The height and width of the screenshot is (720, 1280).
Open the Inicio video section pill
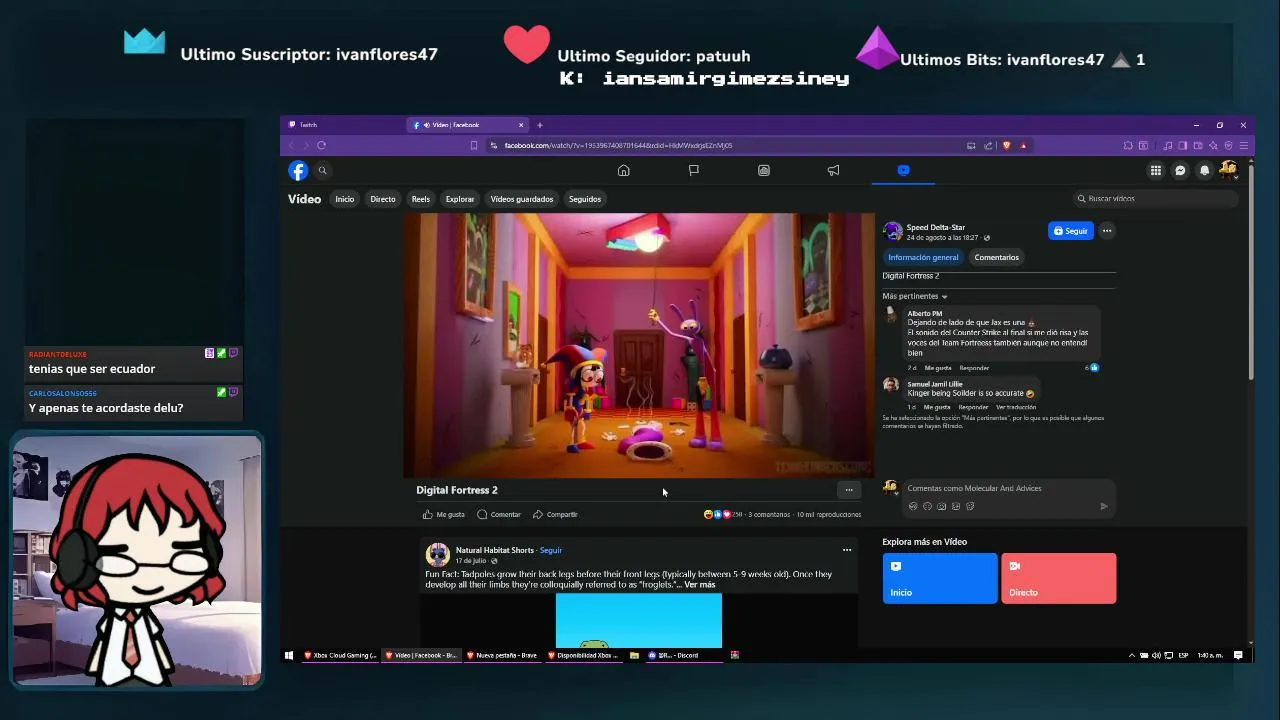(x=344, y=199)
